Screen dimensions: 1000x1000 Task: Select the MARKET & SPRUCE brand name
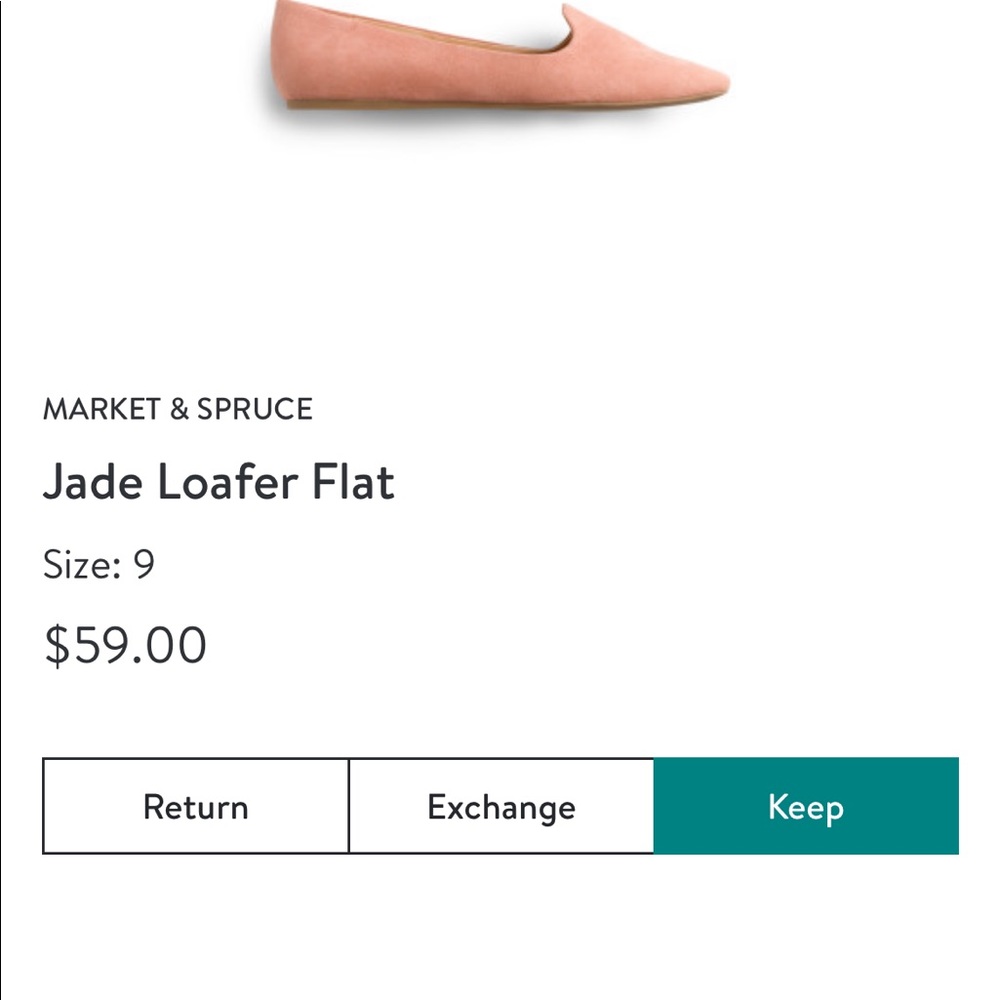click(178, 408)
